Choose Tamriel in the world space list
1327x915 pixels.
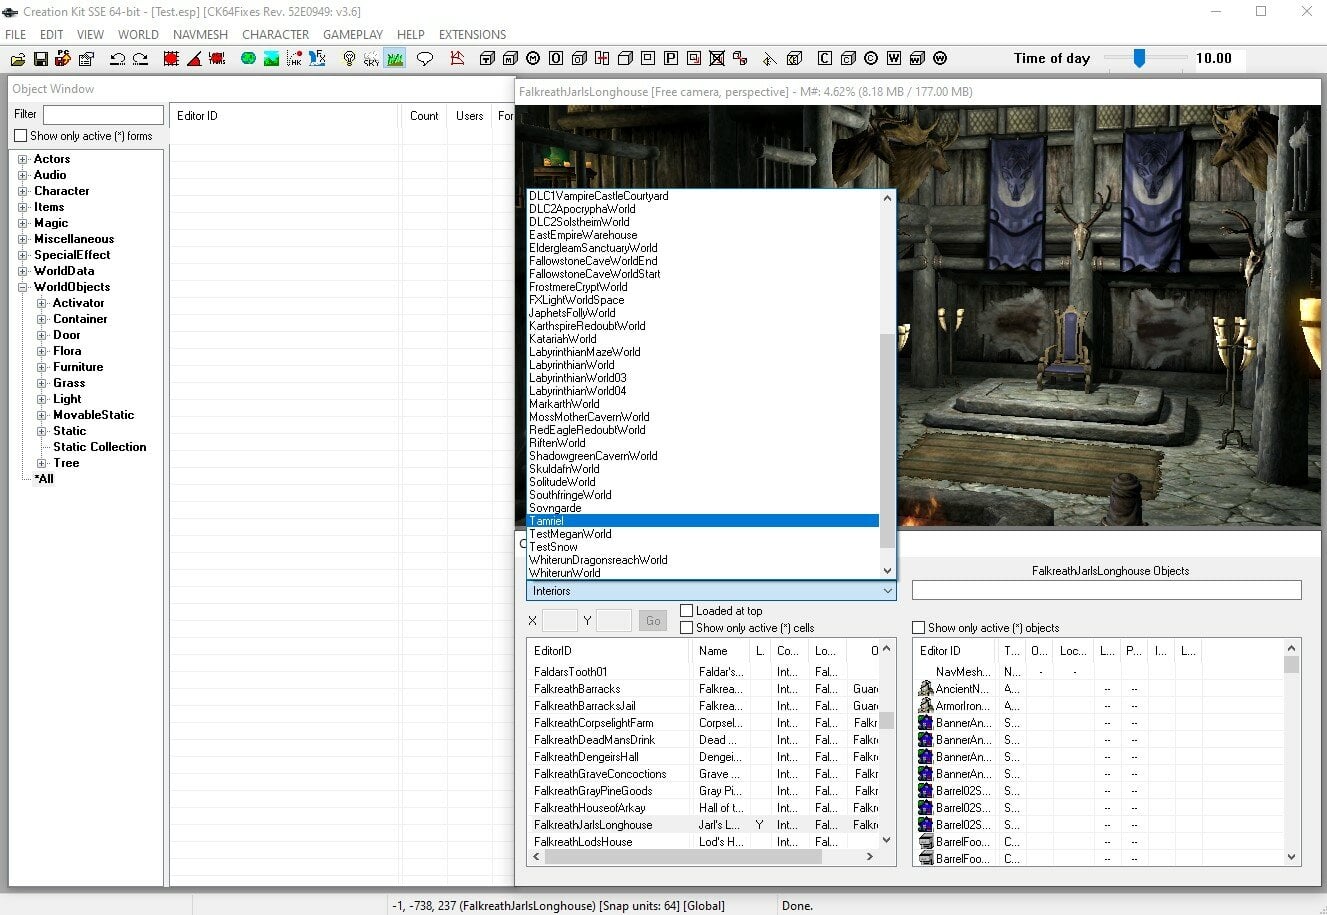tap(703, 521)
